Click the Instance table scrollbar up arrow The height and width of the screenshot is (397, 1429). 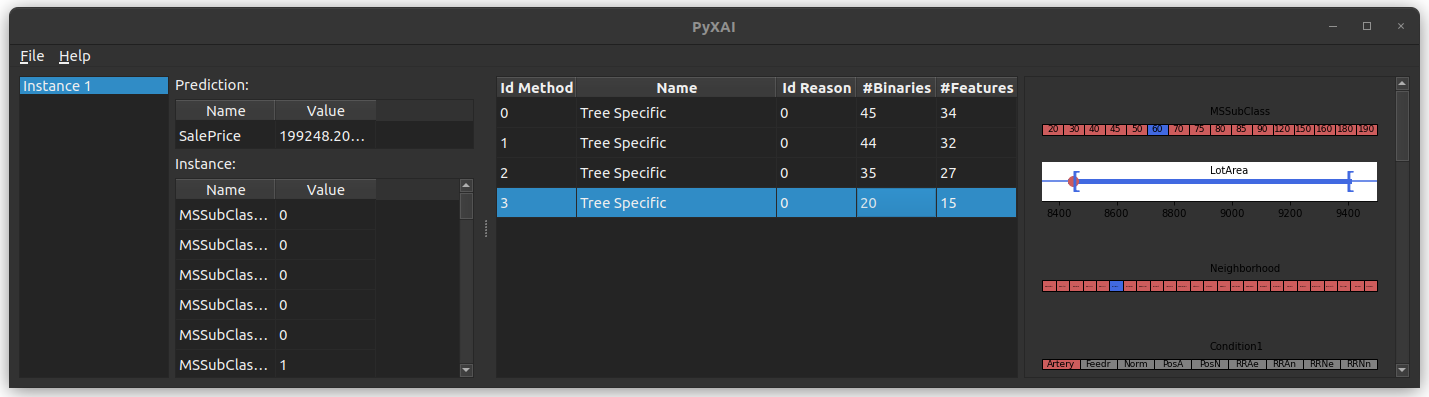point(466,185)
